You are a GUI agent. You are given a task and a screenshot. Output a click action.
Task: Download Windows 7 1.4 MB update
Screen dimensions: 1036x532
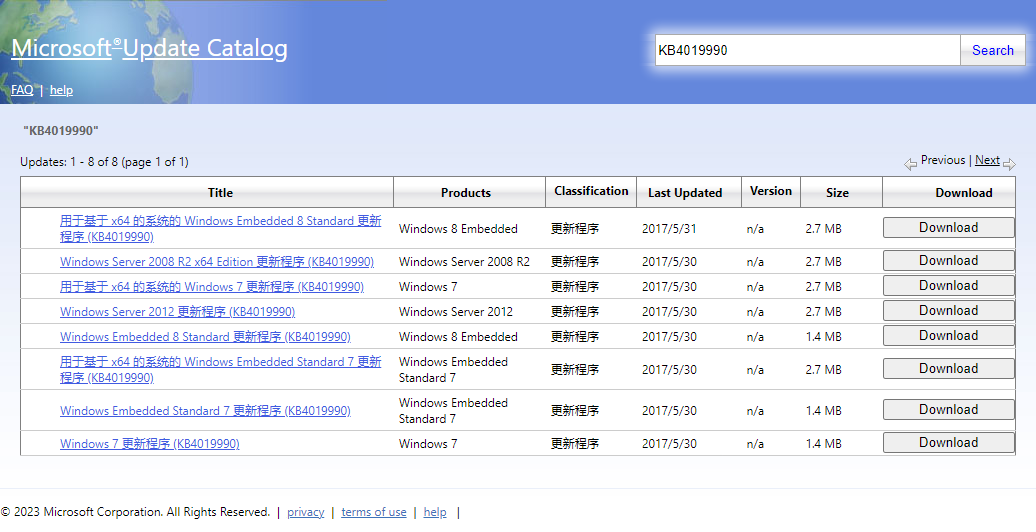948,443
